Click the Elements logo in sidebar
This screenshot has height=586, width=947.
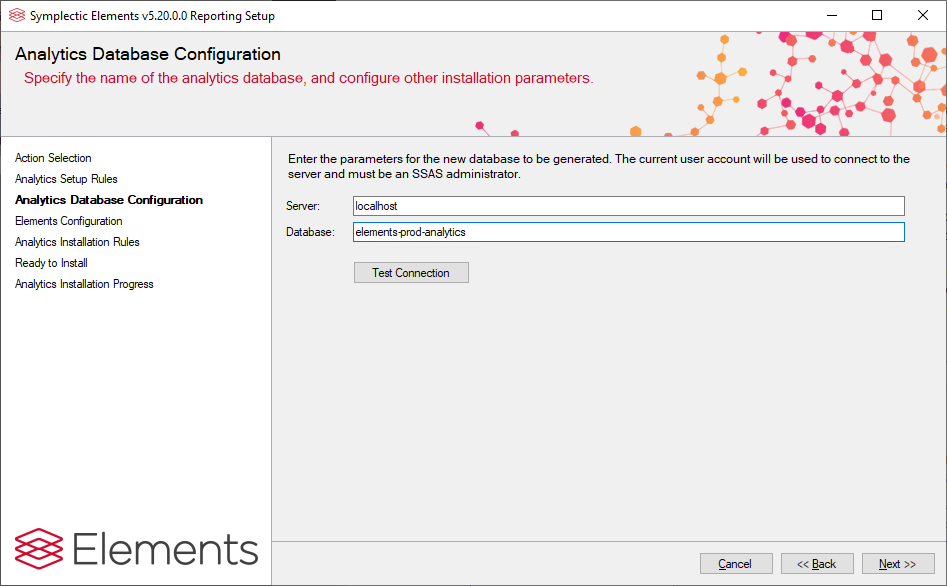point(136,549)
